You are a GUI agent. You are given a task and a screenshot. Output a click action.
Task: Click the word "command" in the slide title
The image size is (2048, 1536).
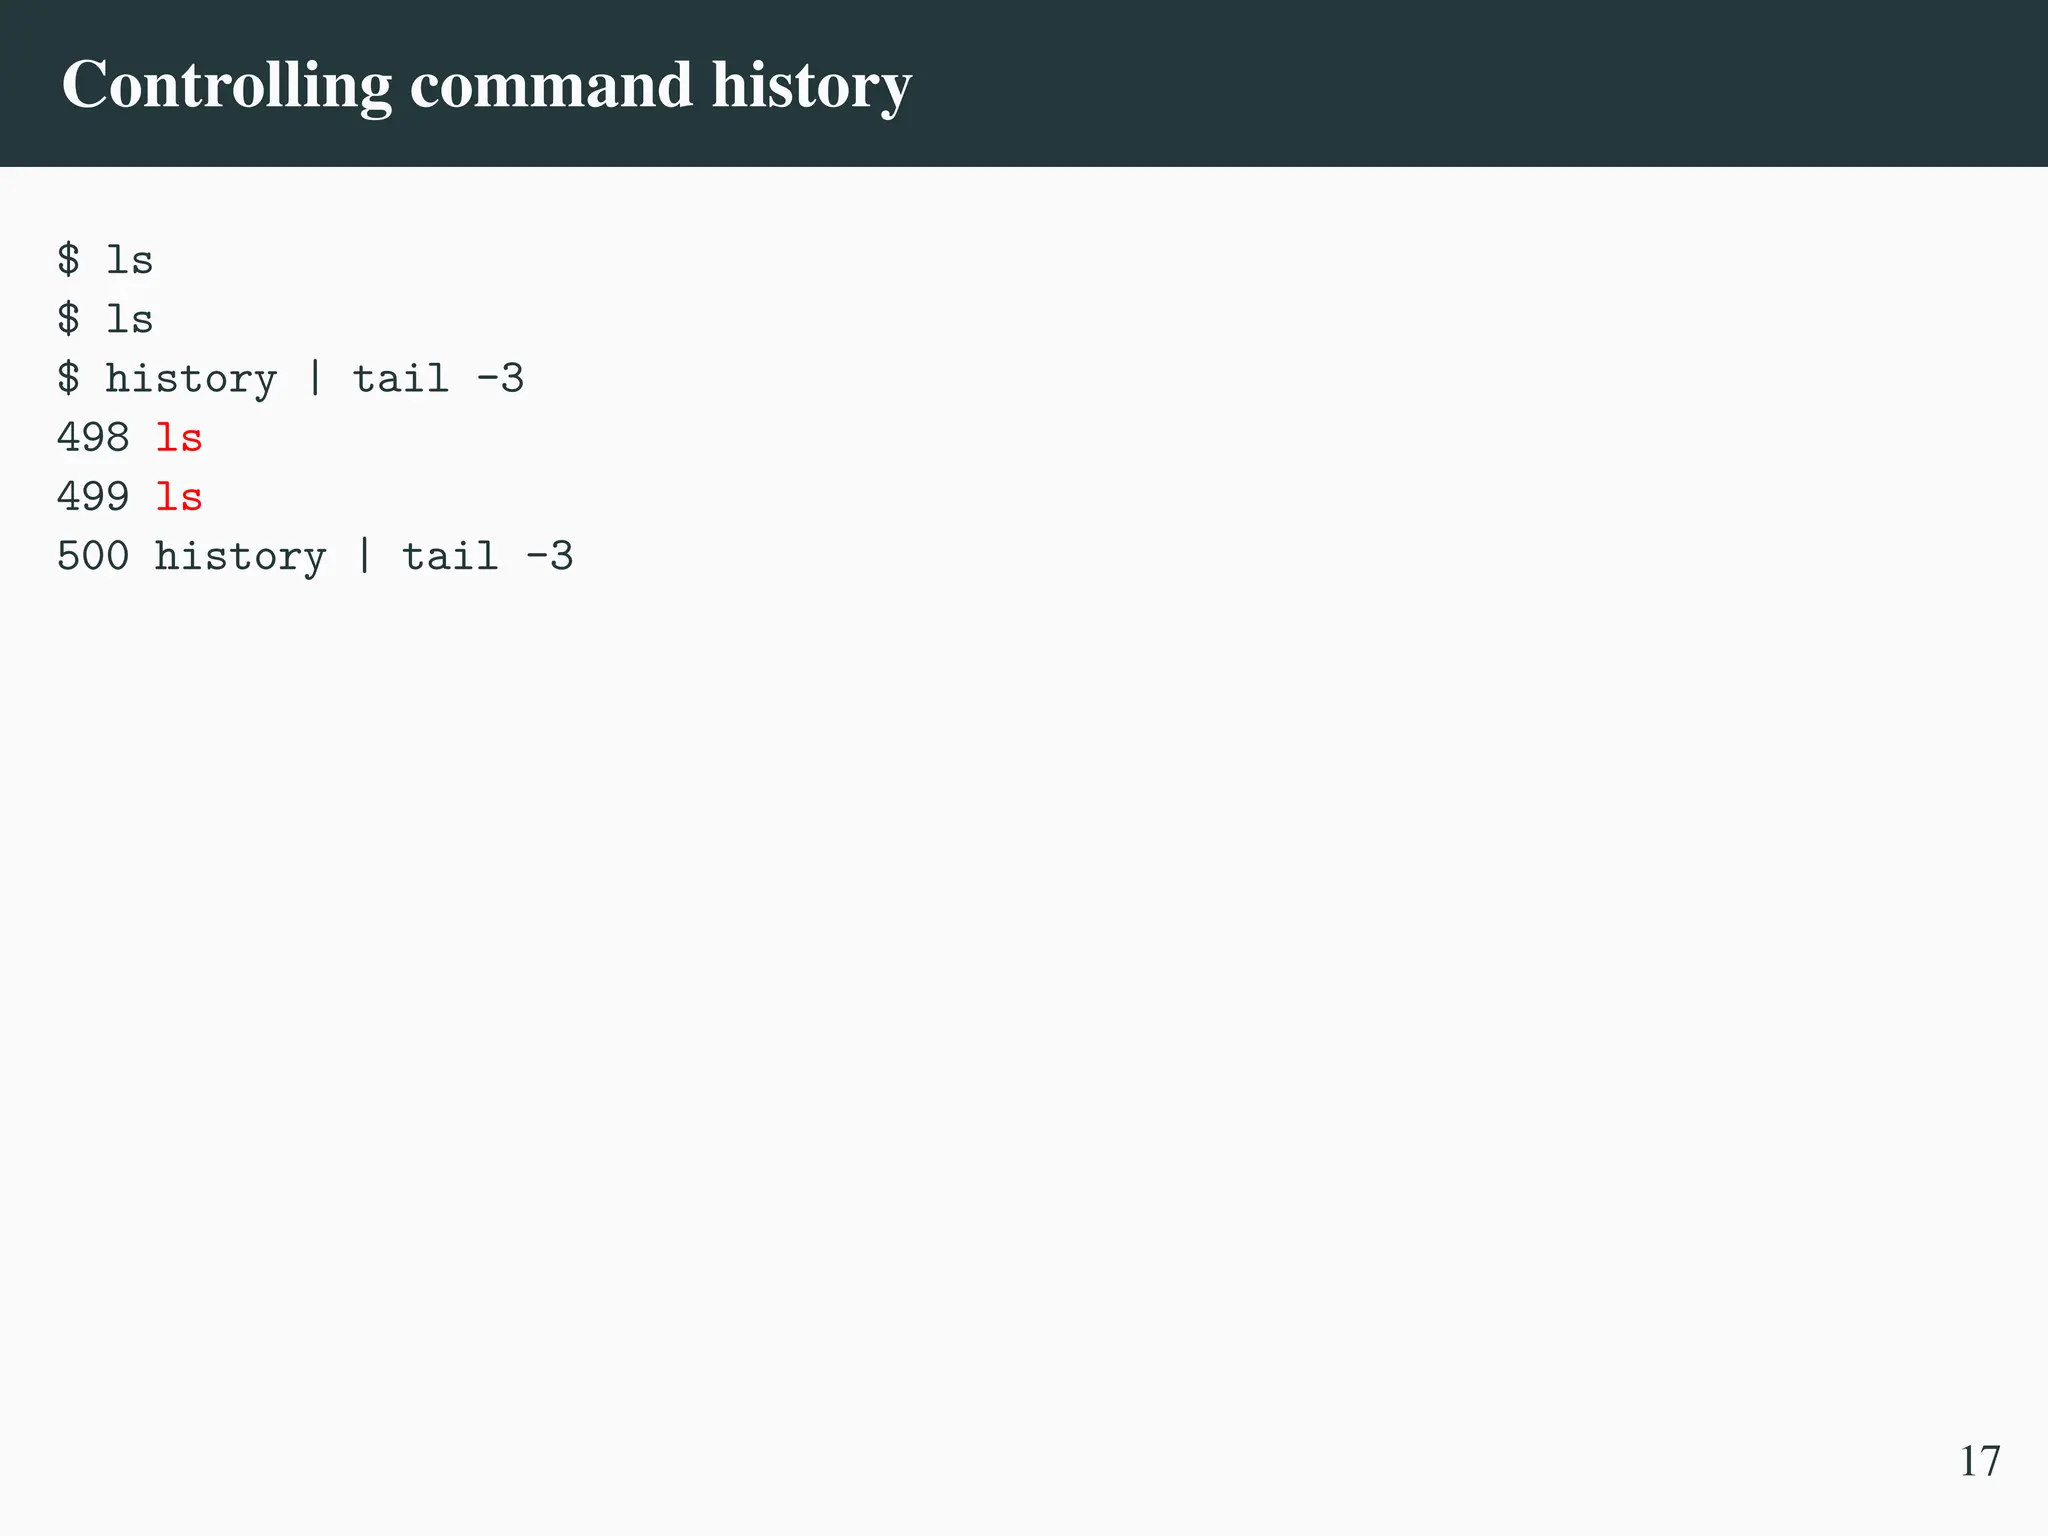click(551, 85)
